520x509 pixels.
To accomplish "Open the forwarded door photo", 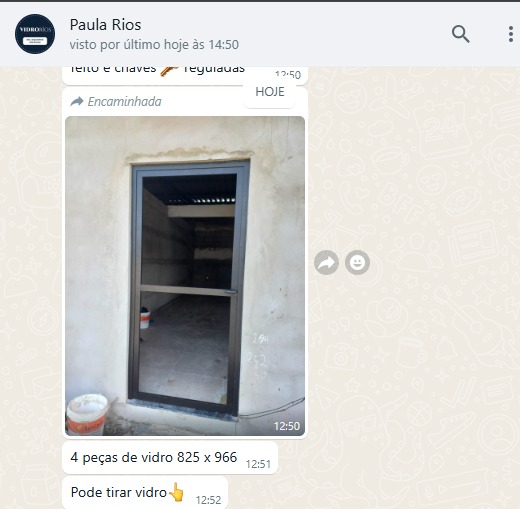I will pyautogui.click(x=185, y=276).
